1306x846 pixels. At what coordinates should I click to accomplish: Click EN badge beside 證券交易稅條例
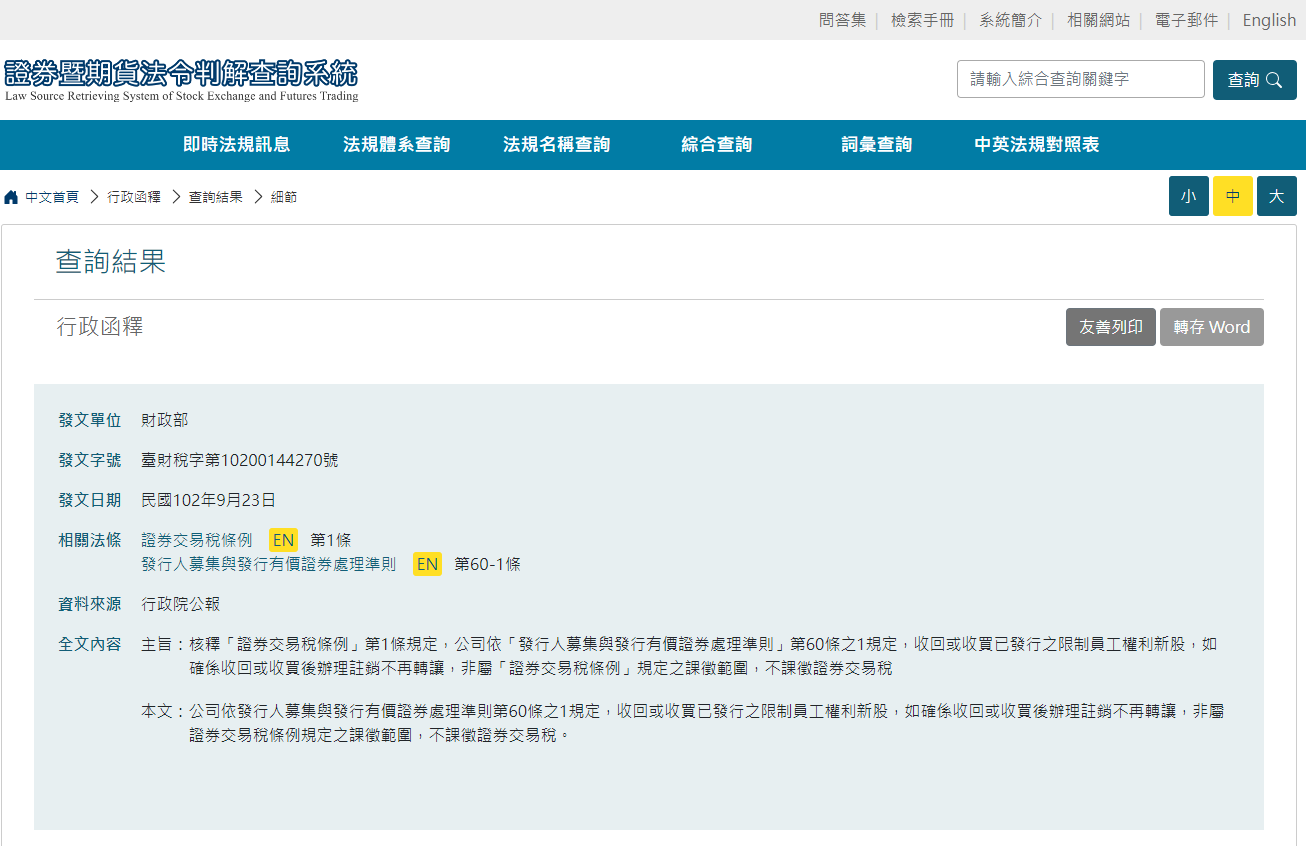pyautogui.click(x=284, y=540)
